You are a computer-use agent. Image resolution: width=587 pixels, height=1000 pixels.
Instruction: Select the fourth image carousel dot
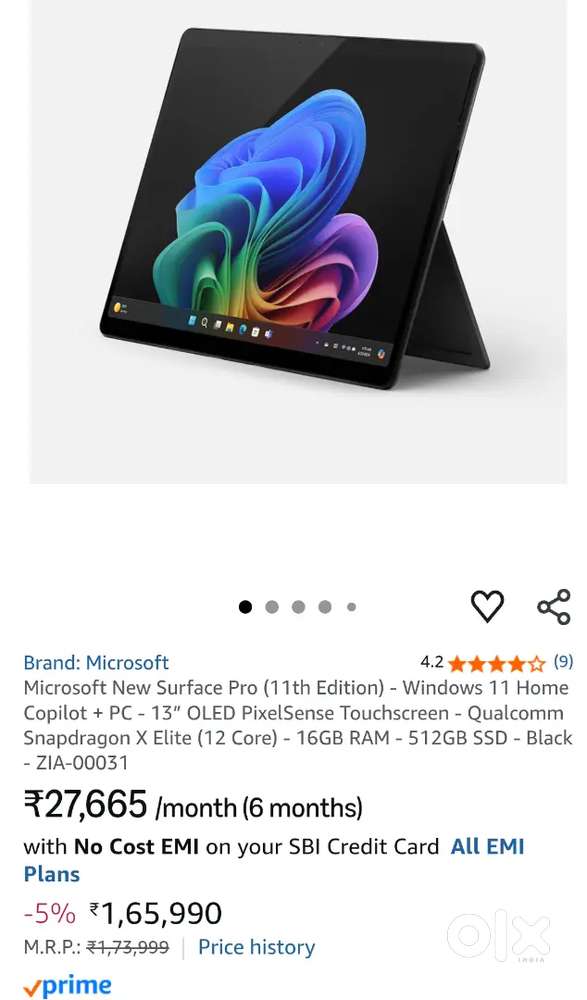tap(325, 607)
